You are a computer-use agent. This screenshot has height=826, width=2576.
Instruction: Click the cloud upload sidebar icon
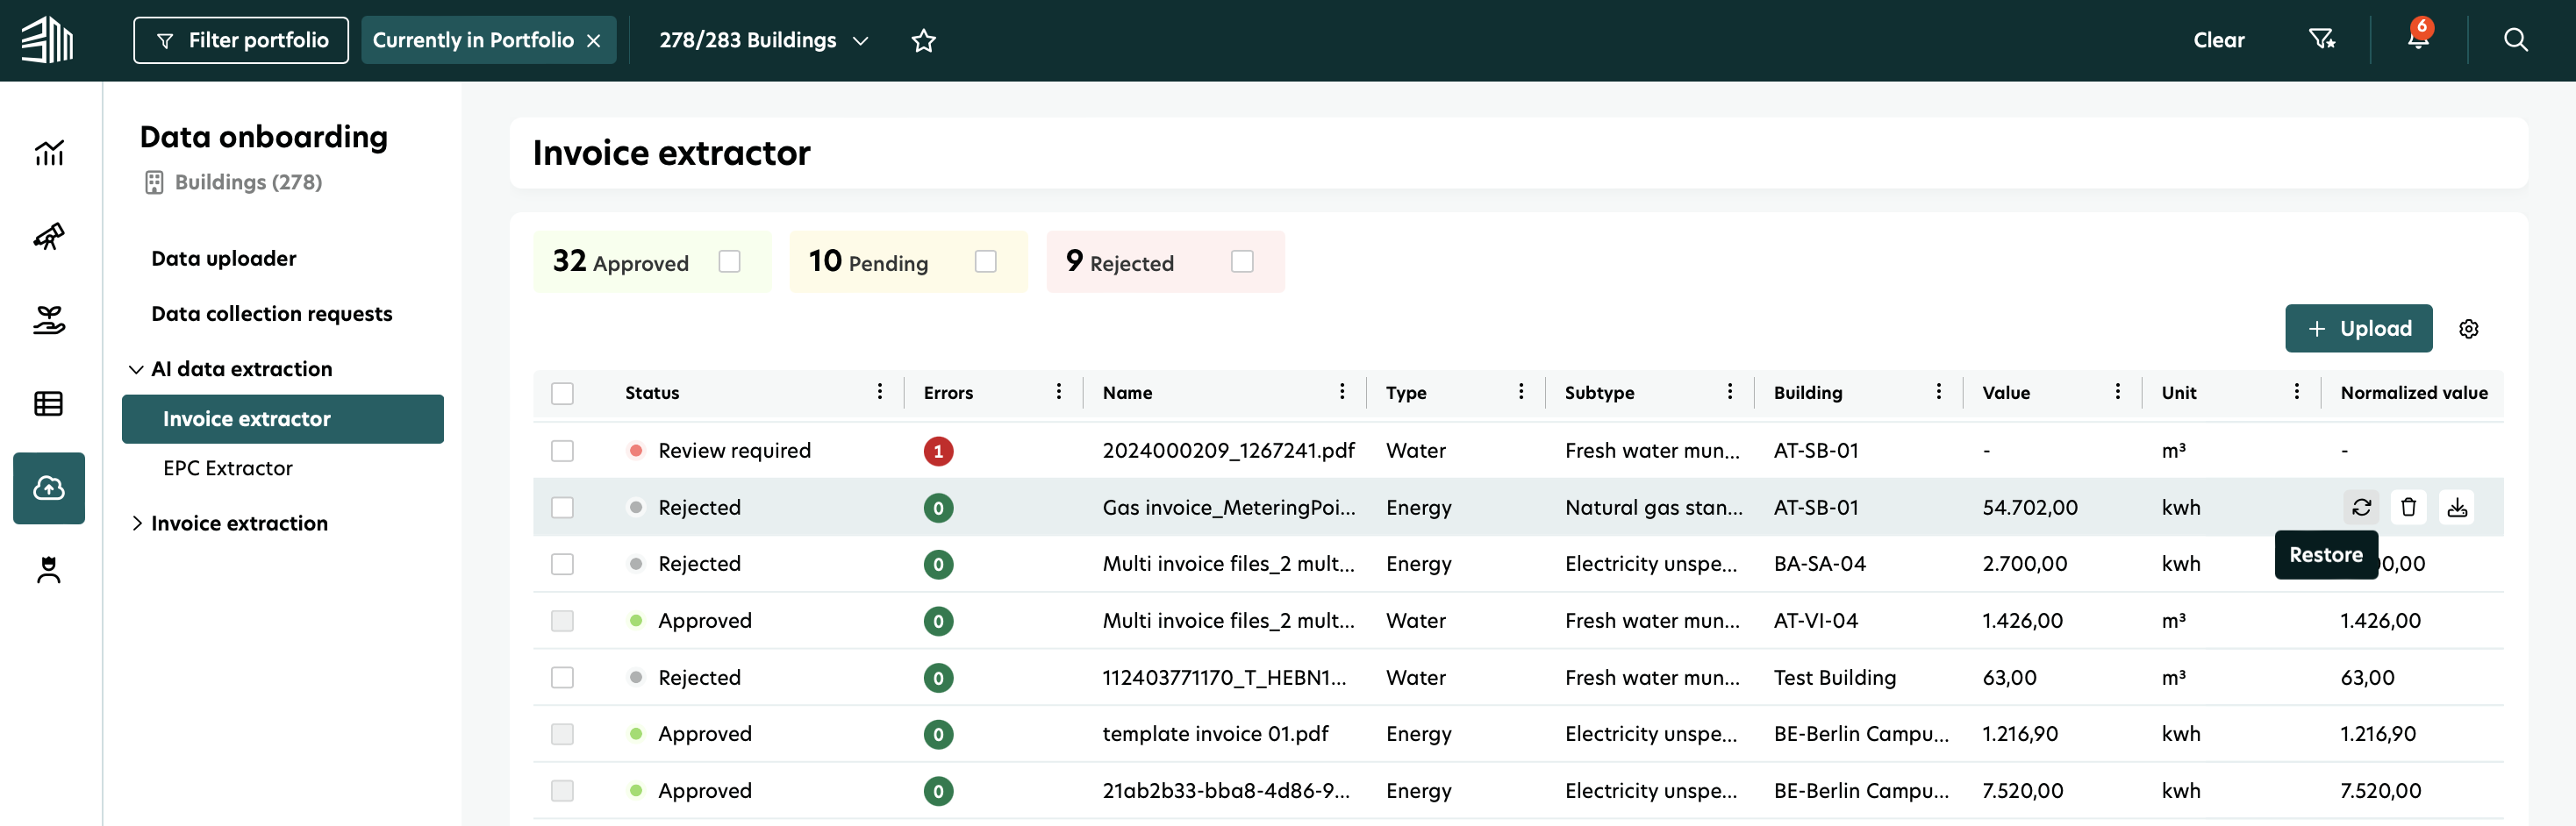49,488
